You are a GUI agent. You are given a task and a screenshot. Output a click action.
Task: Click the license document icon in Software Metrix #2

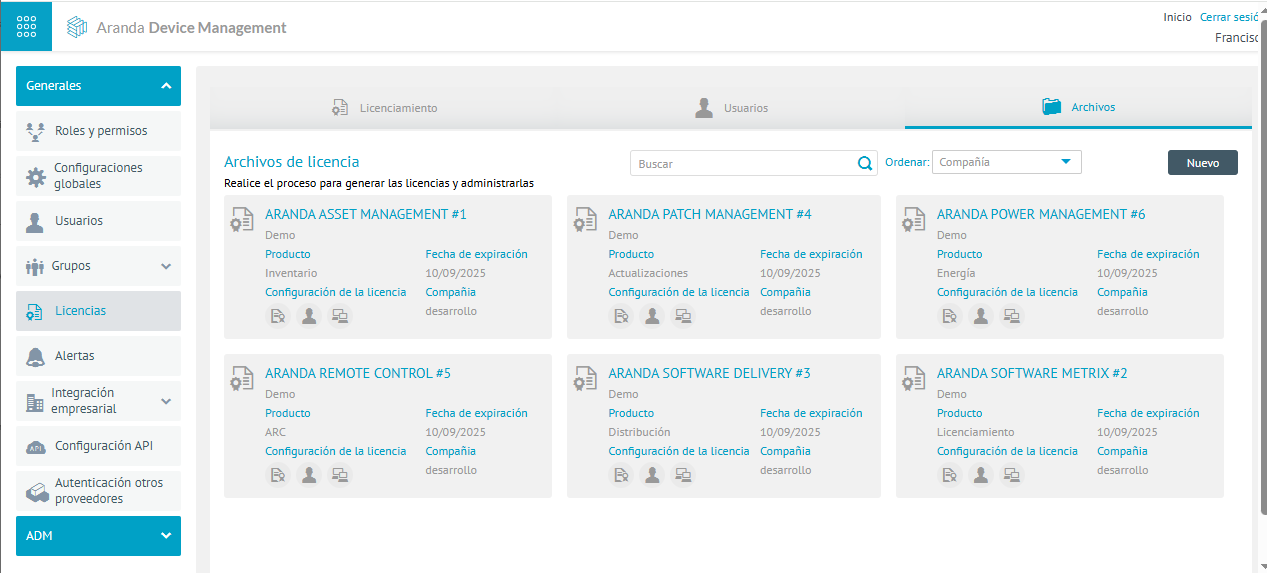(x=950, y=475)
